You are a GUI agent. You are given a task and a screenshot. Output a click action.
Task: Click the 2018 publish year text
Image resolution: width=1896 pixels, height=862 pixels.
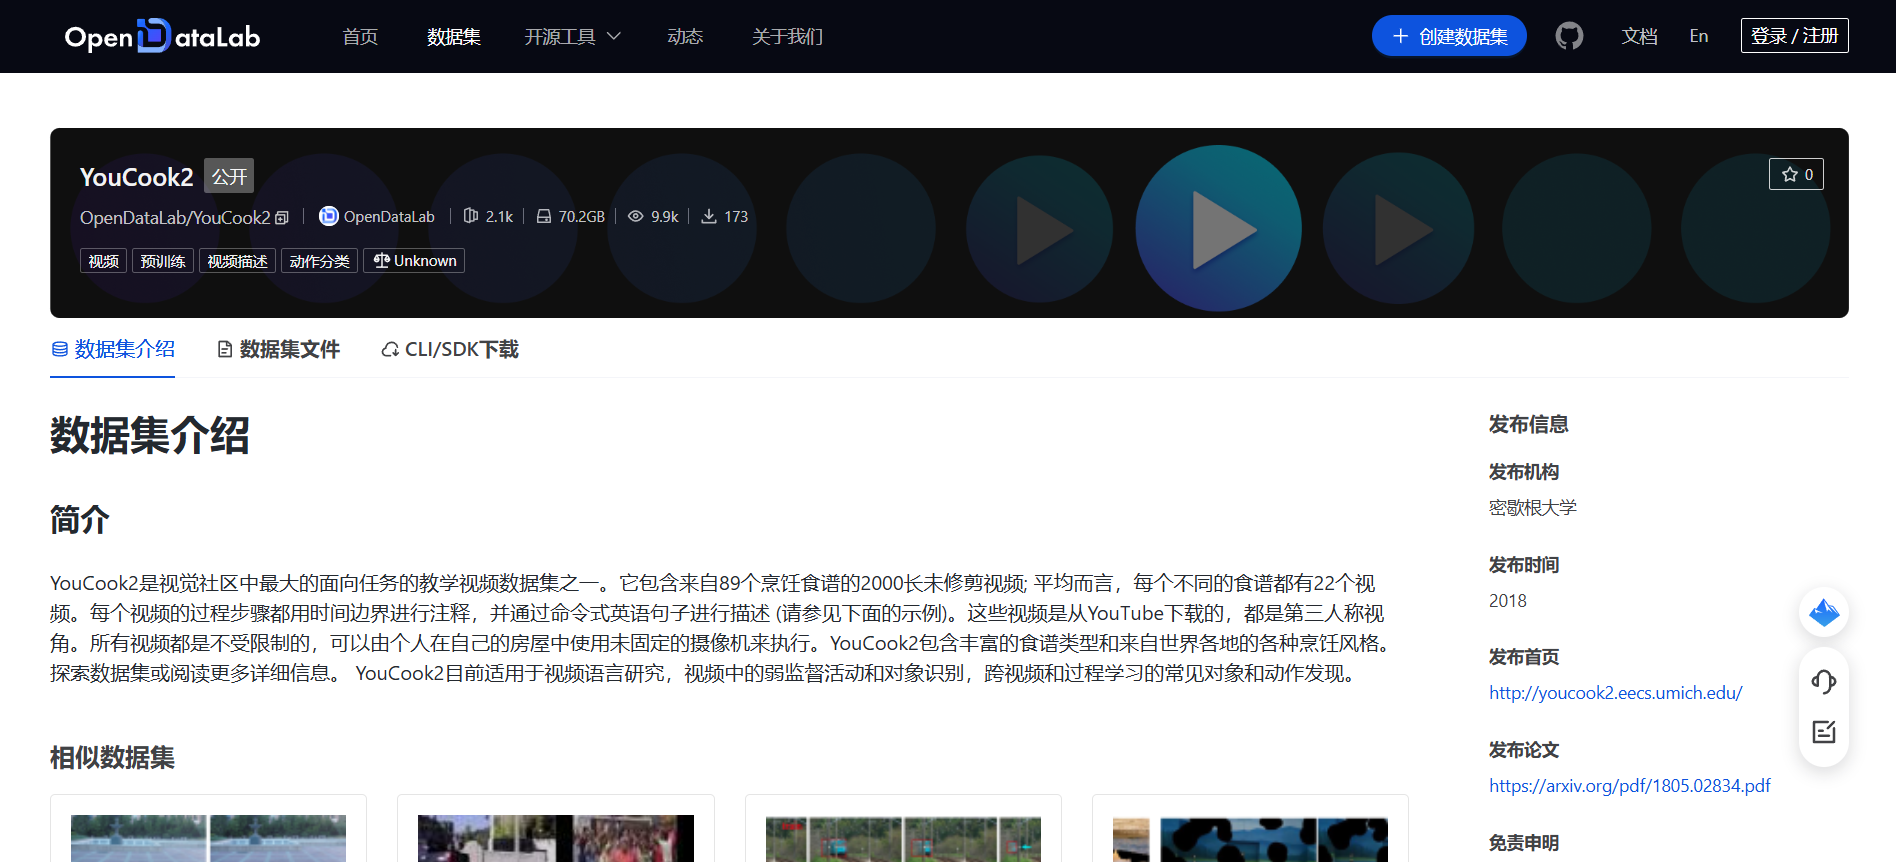tap(1508, 601)
